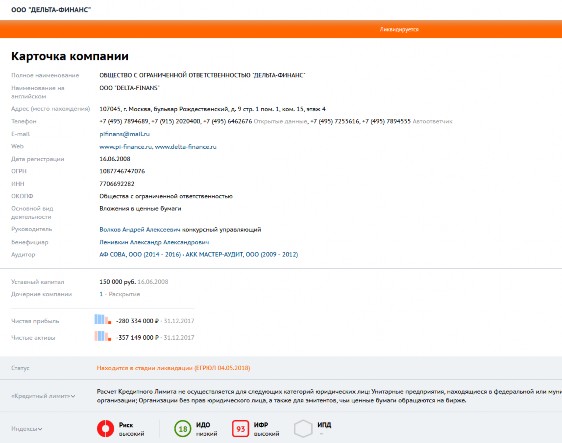Click the -280 334 000 net profit value
562x443 pixels.
(x=138, y=321)
